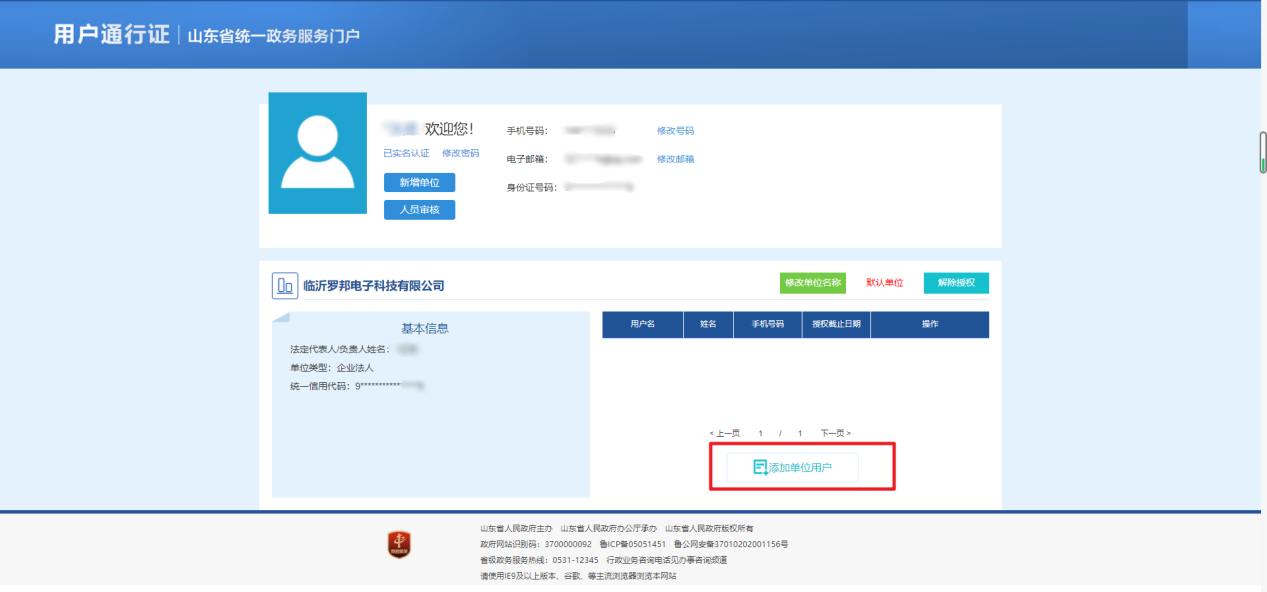The image size is (1267, 592).
Task: Click 添加单位用户 button
Action: [792, 467]
